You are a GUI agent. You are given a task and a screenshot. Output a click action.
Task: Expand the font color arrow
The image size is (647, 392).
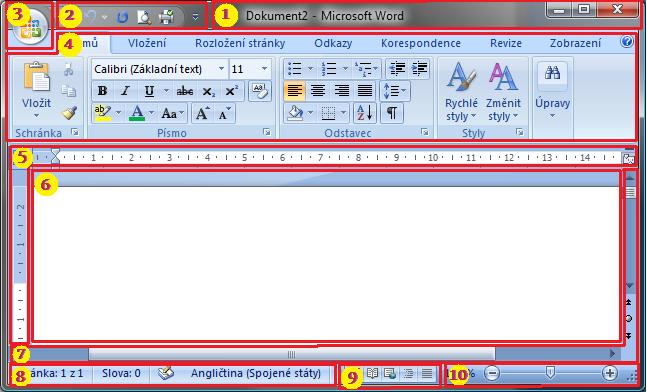(x=151, y=113)
